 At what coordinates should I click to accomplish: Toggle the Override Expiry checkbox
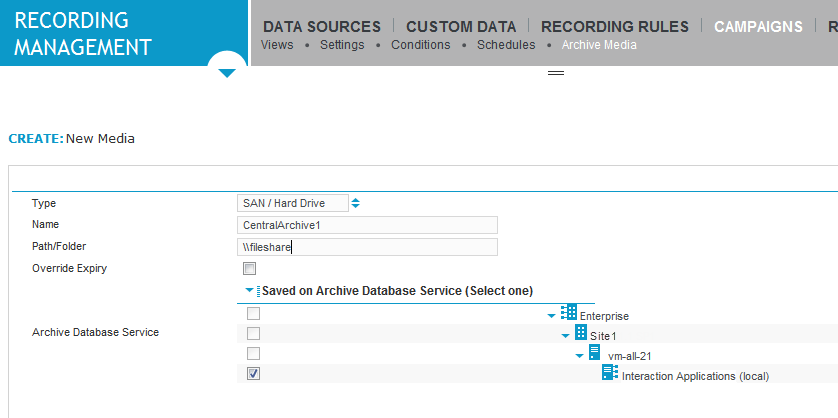250,268
